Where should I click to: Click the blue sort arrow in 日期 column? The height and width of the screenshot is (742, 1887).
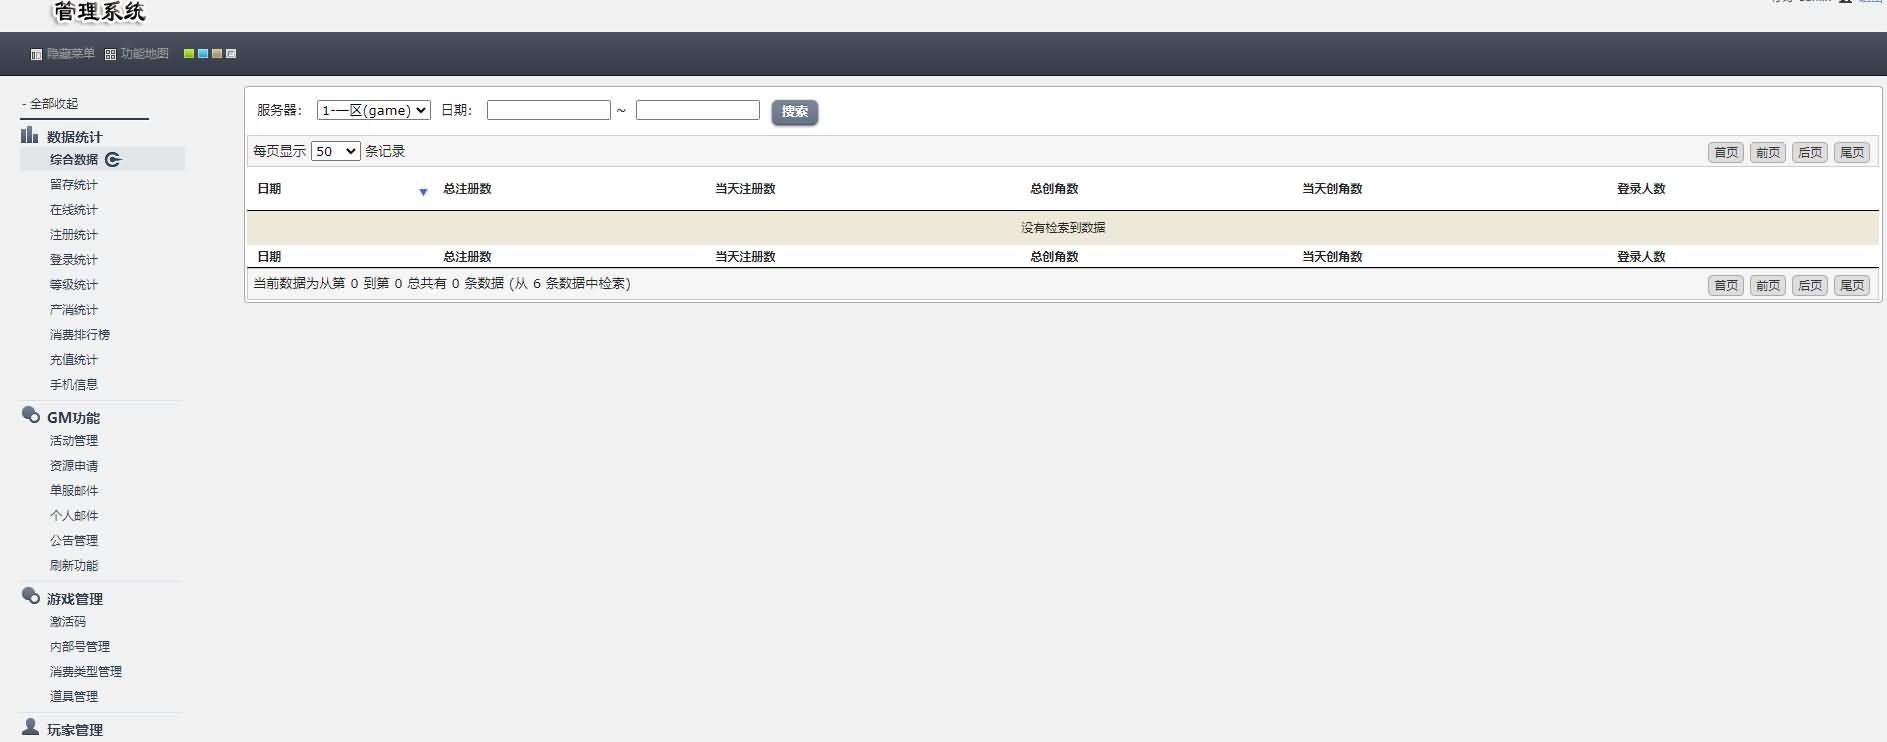[423, 192]
